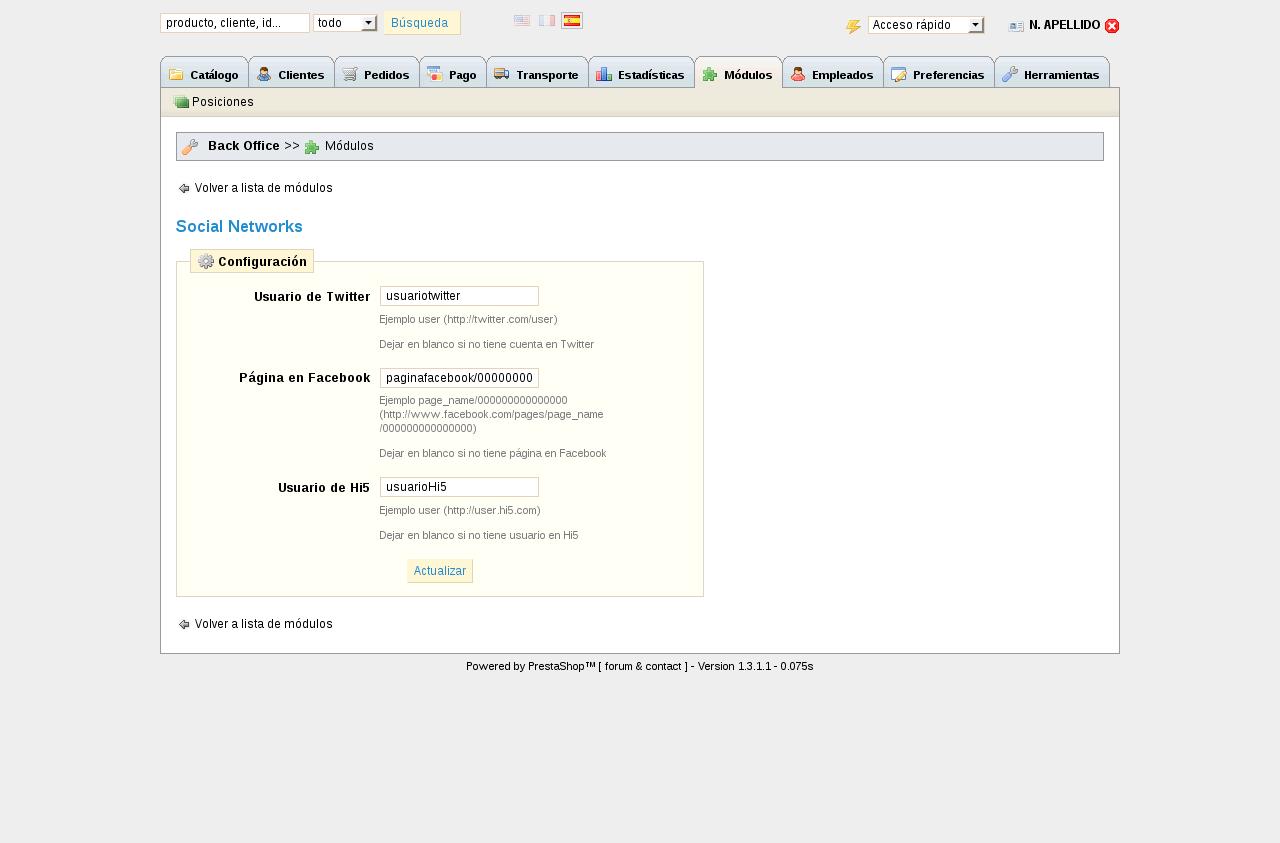Open the Transporte tab
Screen dimensions: 1280x843
point(537,73)
